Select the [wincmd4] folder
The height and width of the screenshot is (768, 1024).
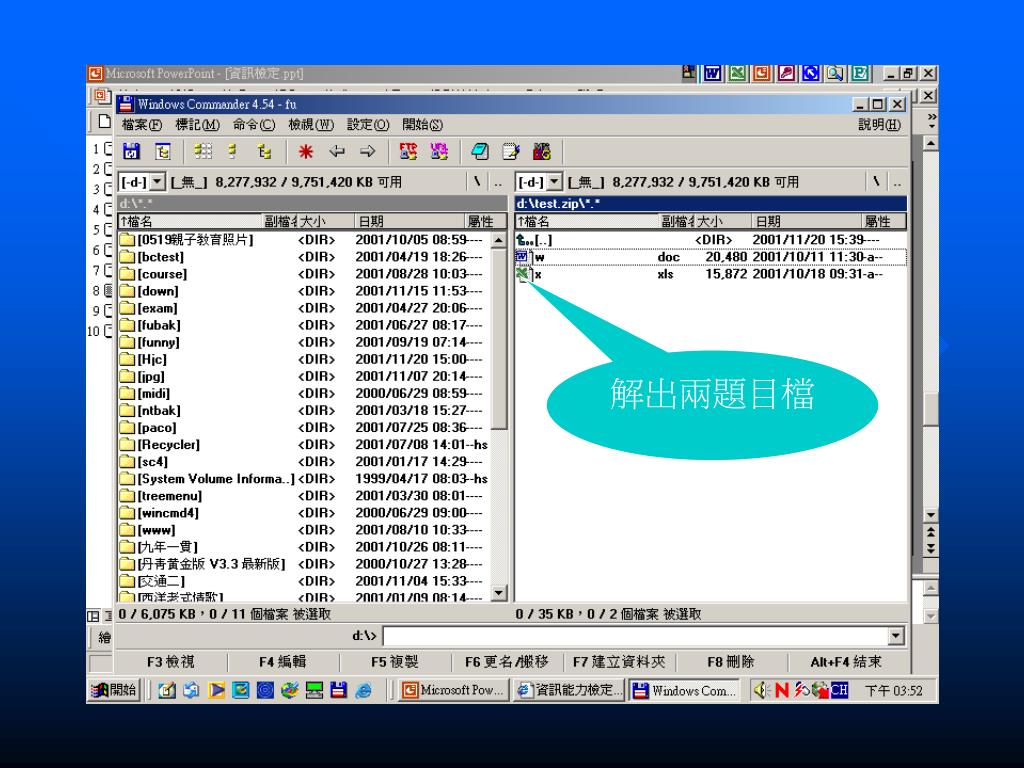click(304, 513)
